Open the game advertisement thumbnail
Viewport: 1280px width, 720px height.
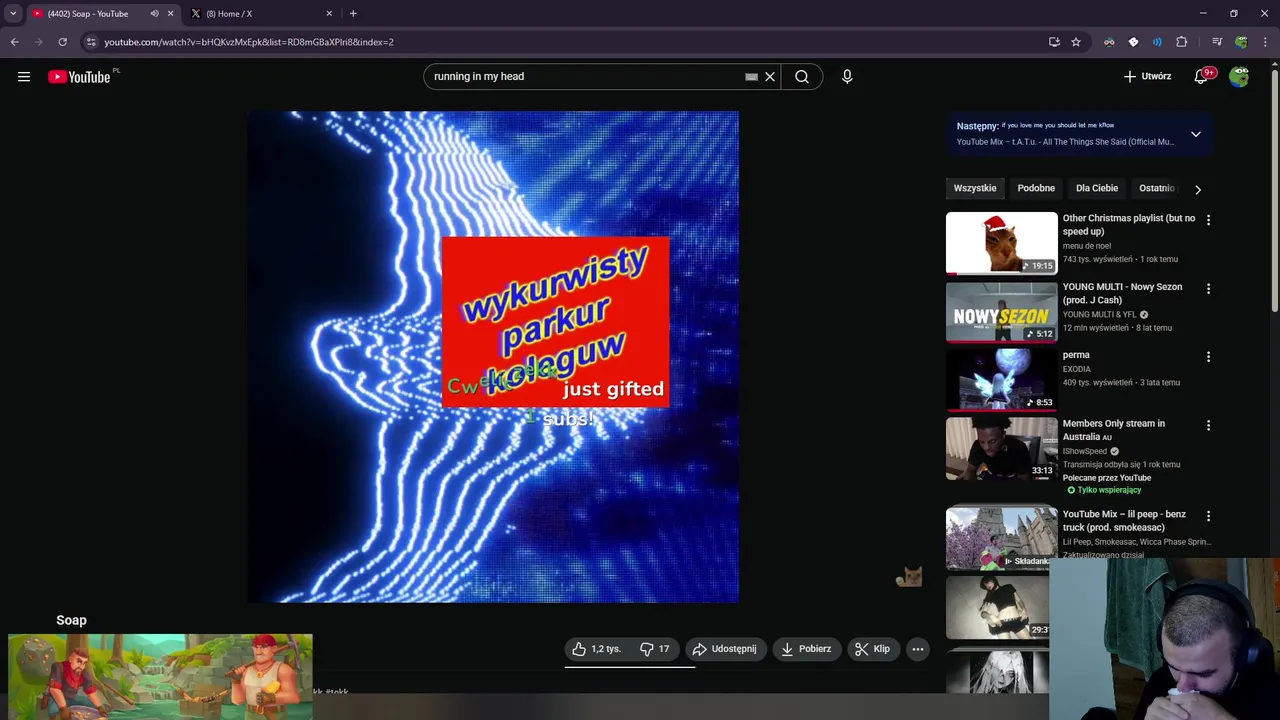point(160,677)
